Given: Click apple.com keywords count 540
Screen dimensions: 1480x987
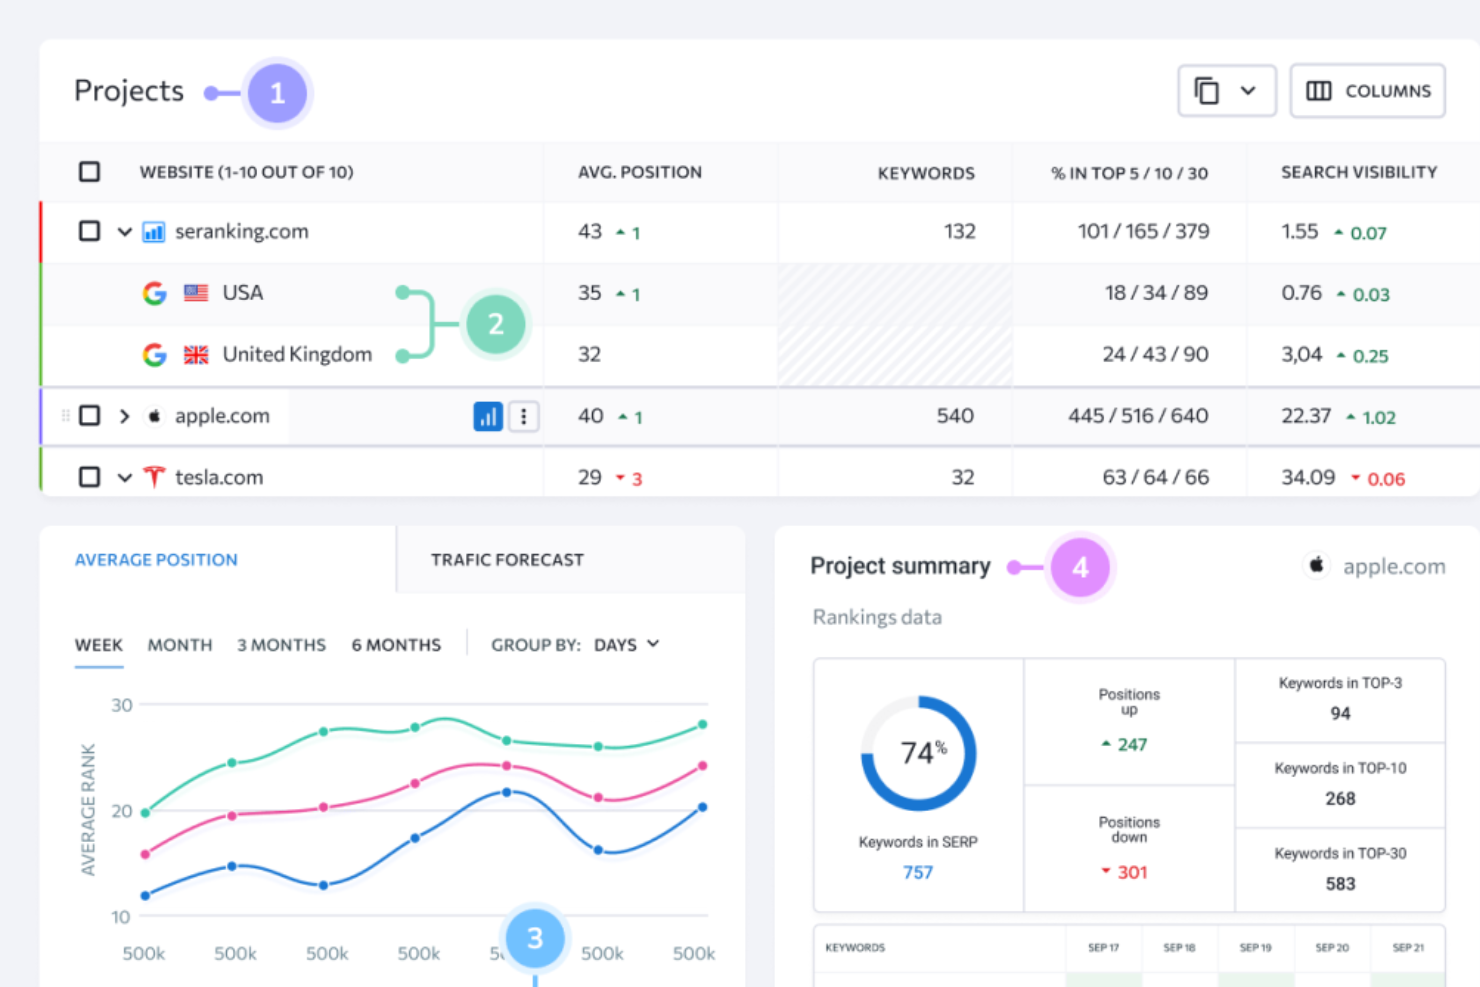Looking at the screenshot, I should point(955,416).
